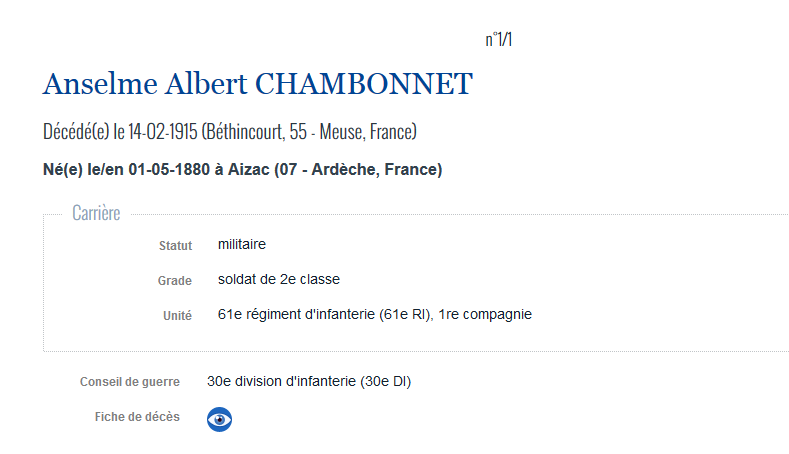Click the birth line Né(e) le/en 01-05-1880
The width and height of the screenshot is (789, 454).
[126, 170]
